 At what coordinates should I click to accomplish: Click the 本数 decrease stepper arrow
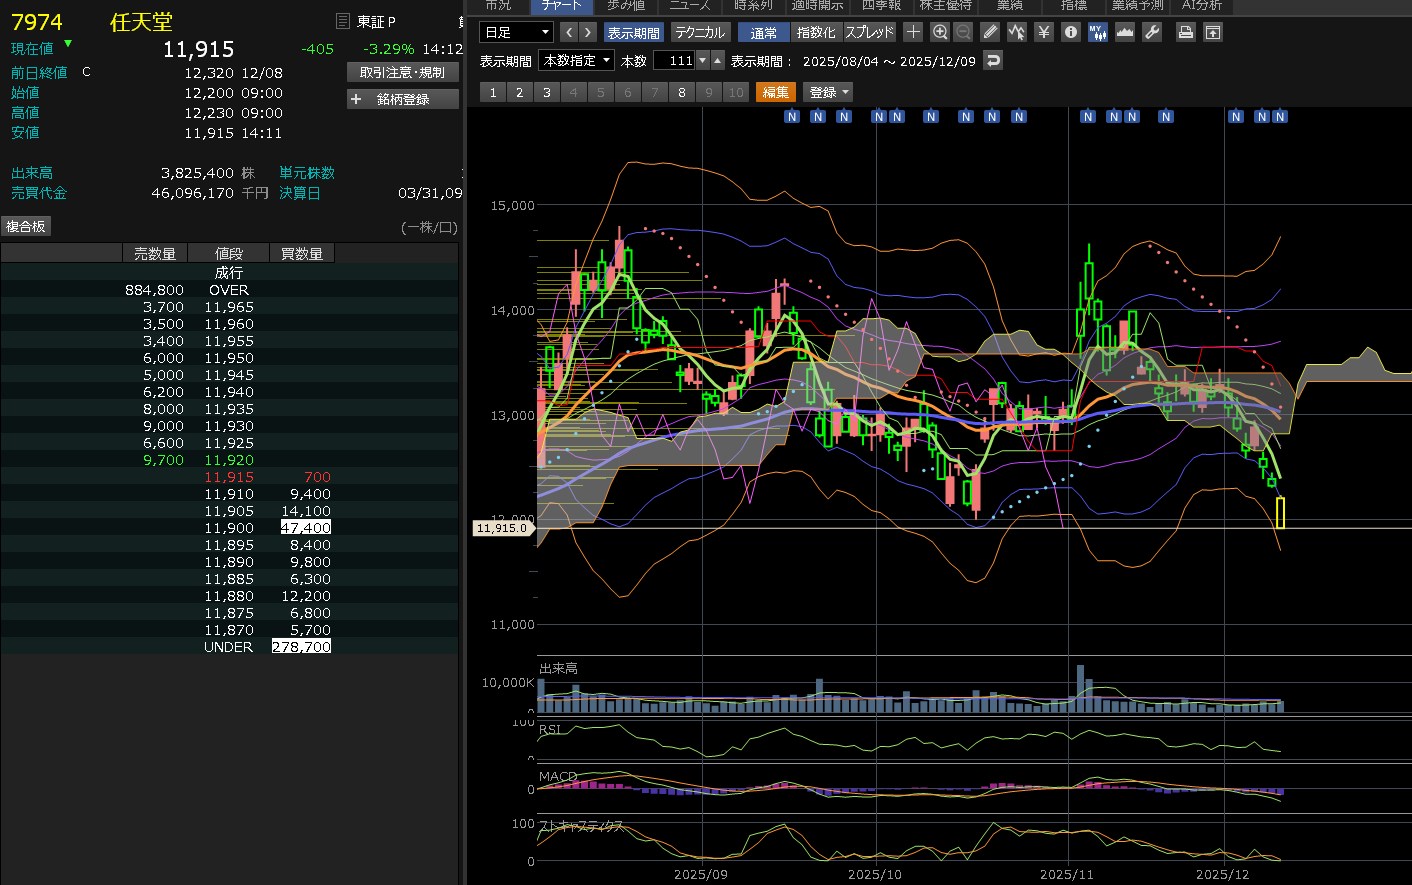703,61
